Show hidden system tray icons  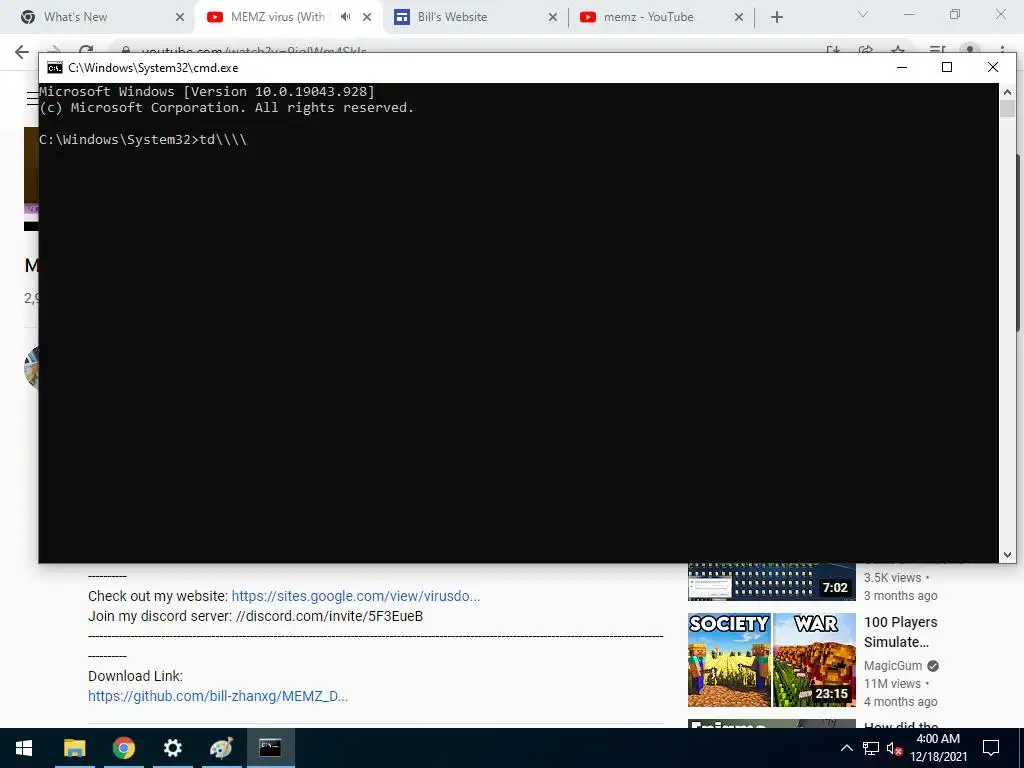[x=846, y=748]
